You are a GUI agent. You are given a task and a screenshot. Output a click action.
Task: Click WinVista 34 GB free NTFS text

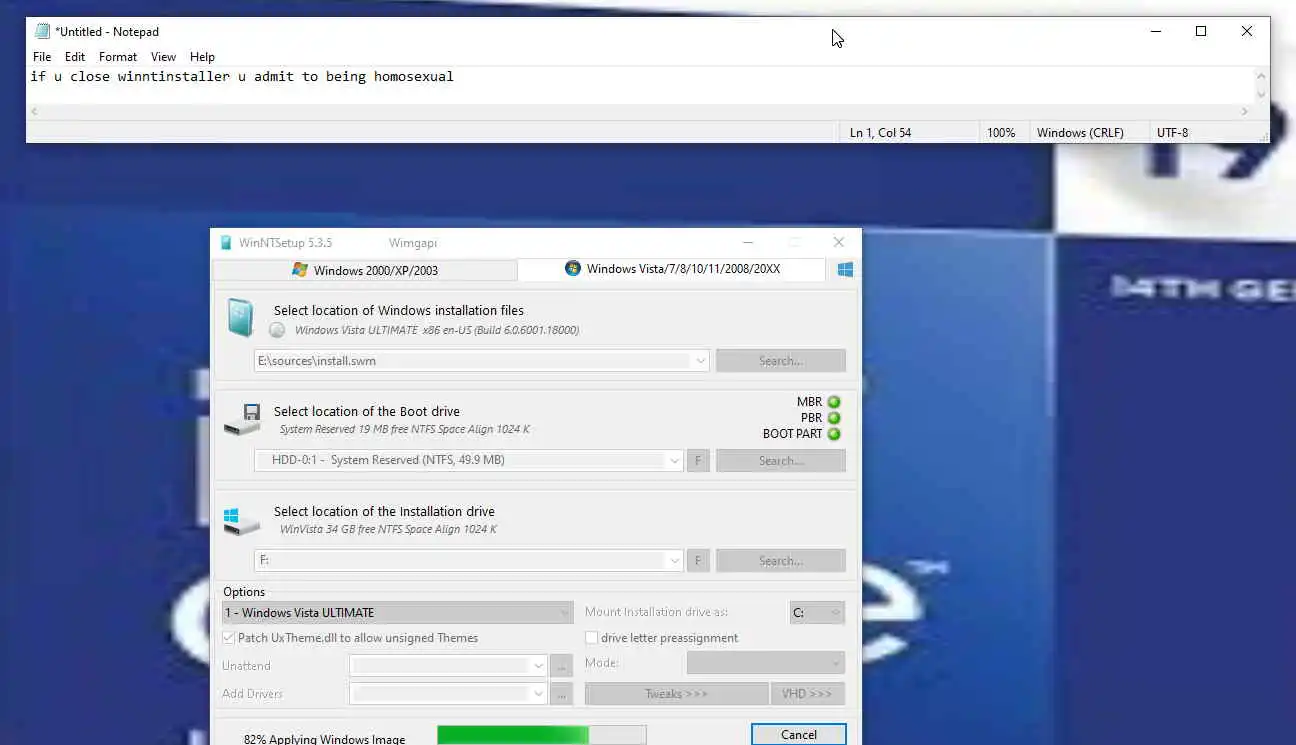point(388,529)
